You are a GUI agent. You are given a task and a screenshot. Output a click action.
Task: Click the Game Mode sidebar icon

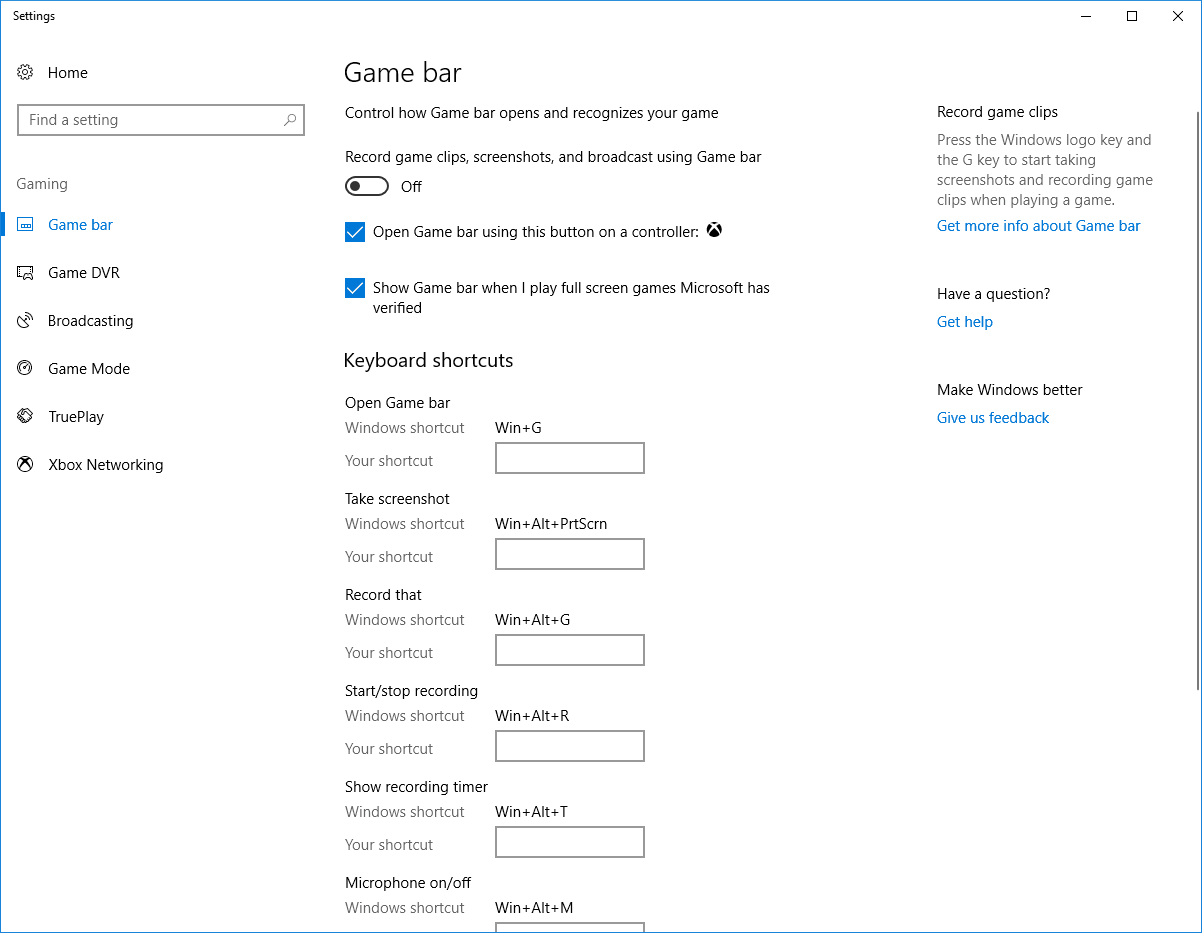coord(25,369)
